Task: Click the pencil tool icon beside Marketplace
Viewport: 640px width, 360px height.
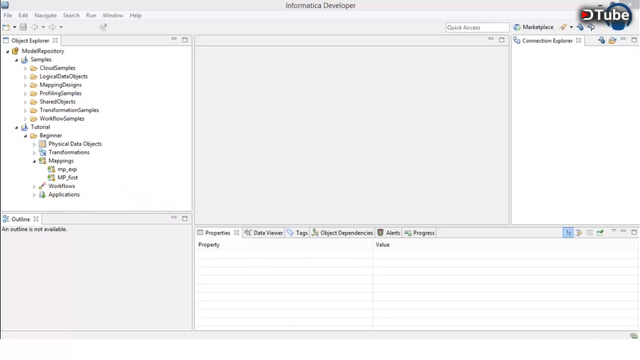Action: [x=563, y=27]
